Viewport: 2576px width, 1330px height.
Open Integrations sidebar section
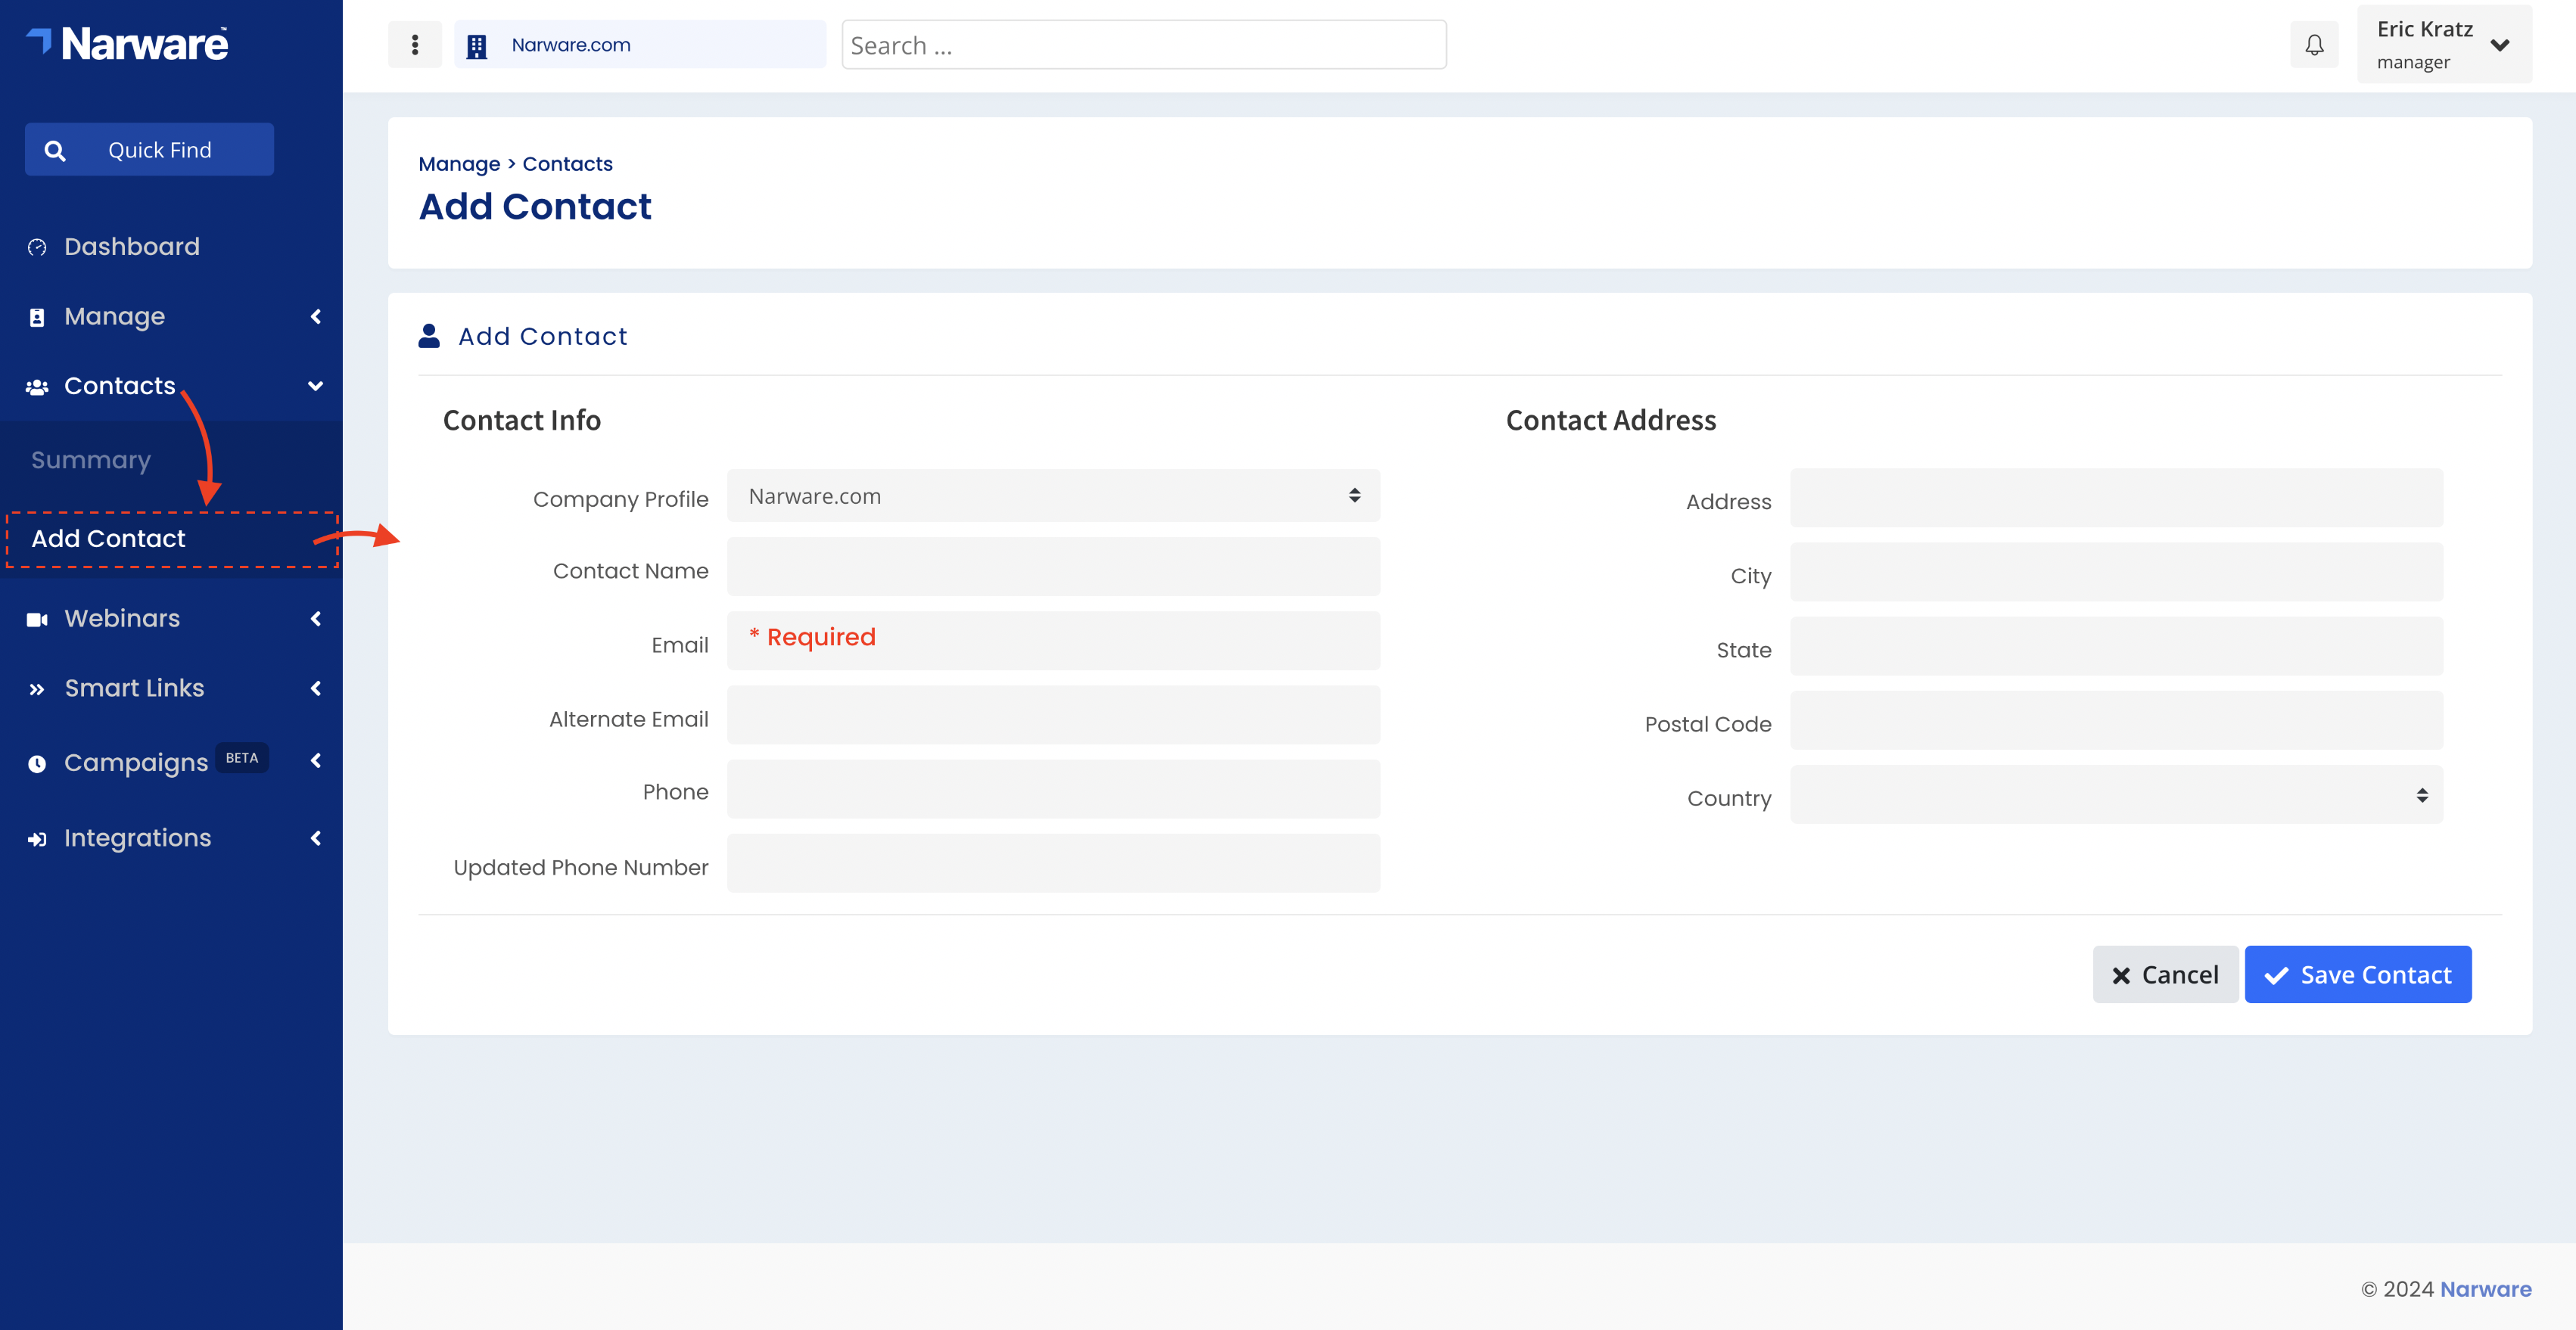click(138, 838)
